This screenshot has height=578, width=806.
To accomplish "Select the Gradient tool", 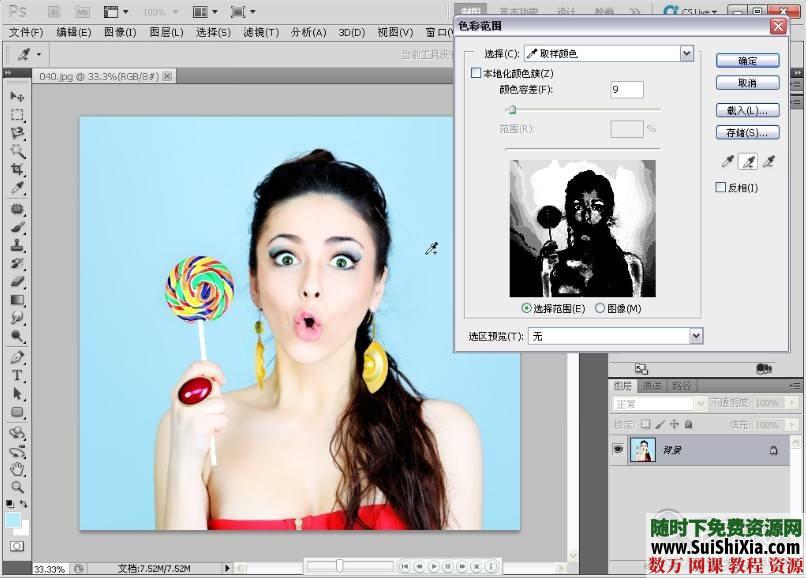I will pos(17,300).
